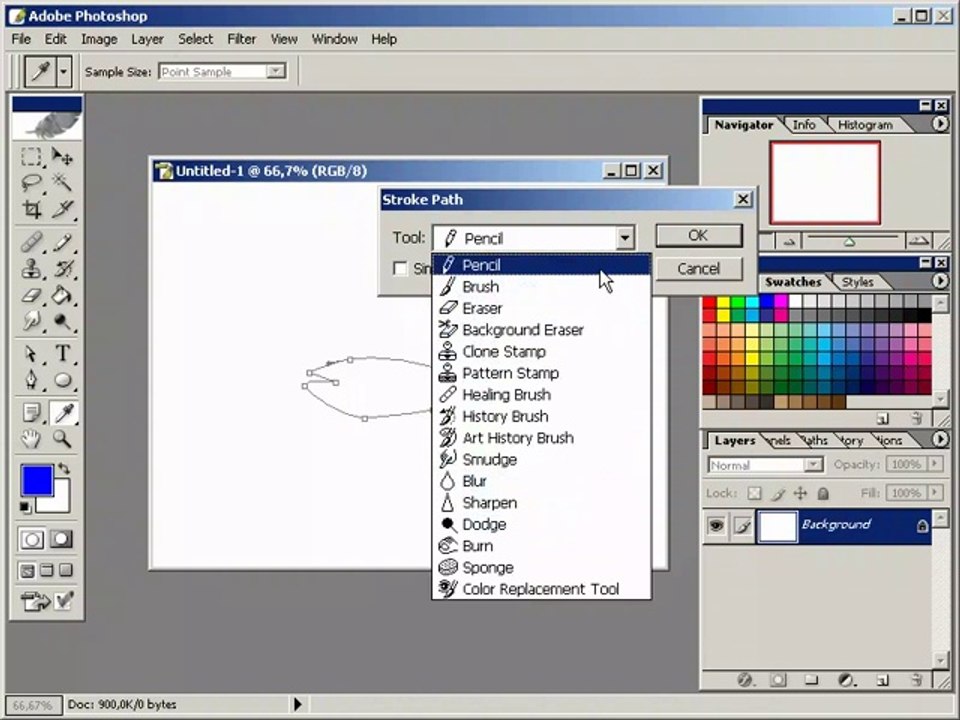This screenshot has width=960, height=720.
Task: Open the Select menu
Action: tap(195, 39)
